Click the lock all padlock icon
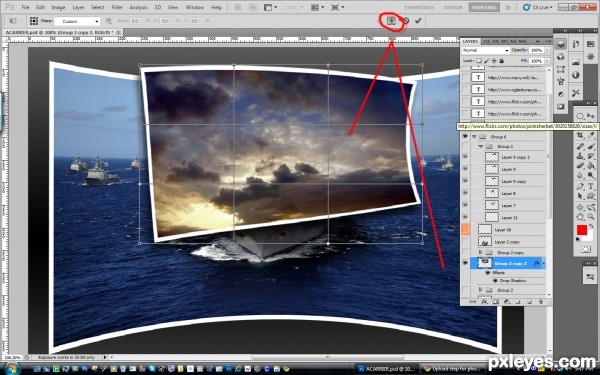600x375 pixels. pos(501,61)
